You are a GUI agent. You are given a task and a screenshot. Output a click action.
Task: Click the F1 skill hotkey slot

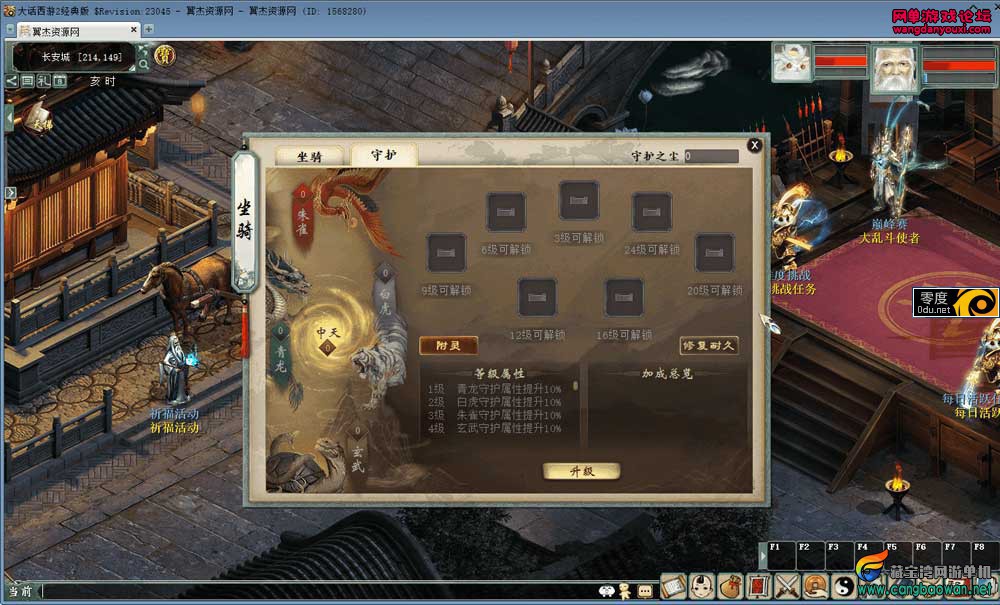782,556
